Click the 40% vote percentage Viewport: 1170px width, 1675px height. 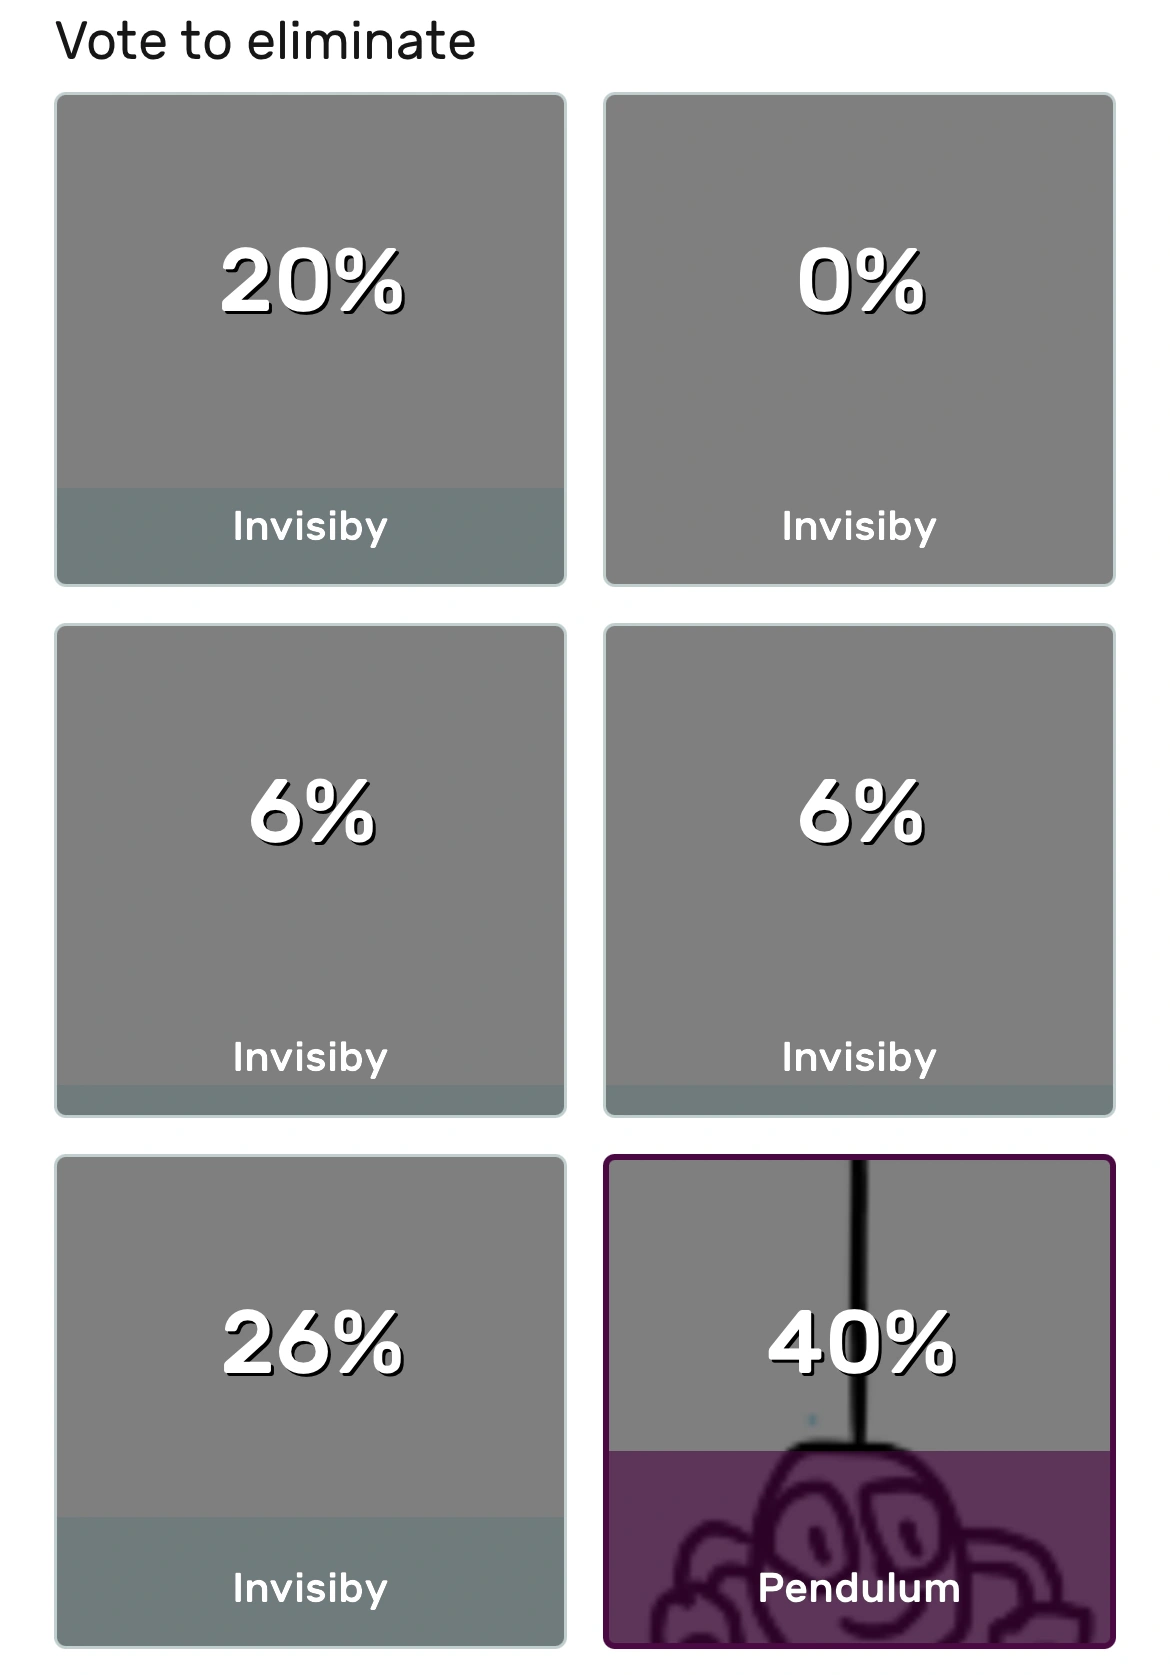860,1342
